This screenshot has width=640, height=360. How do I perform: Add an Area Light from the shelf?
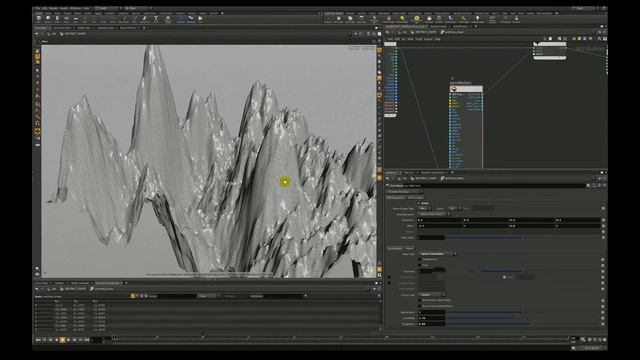(361, 19)
